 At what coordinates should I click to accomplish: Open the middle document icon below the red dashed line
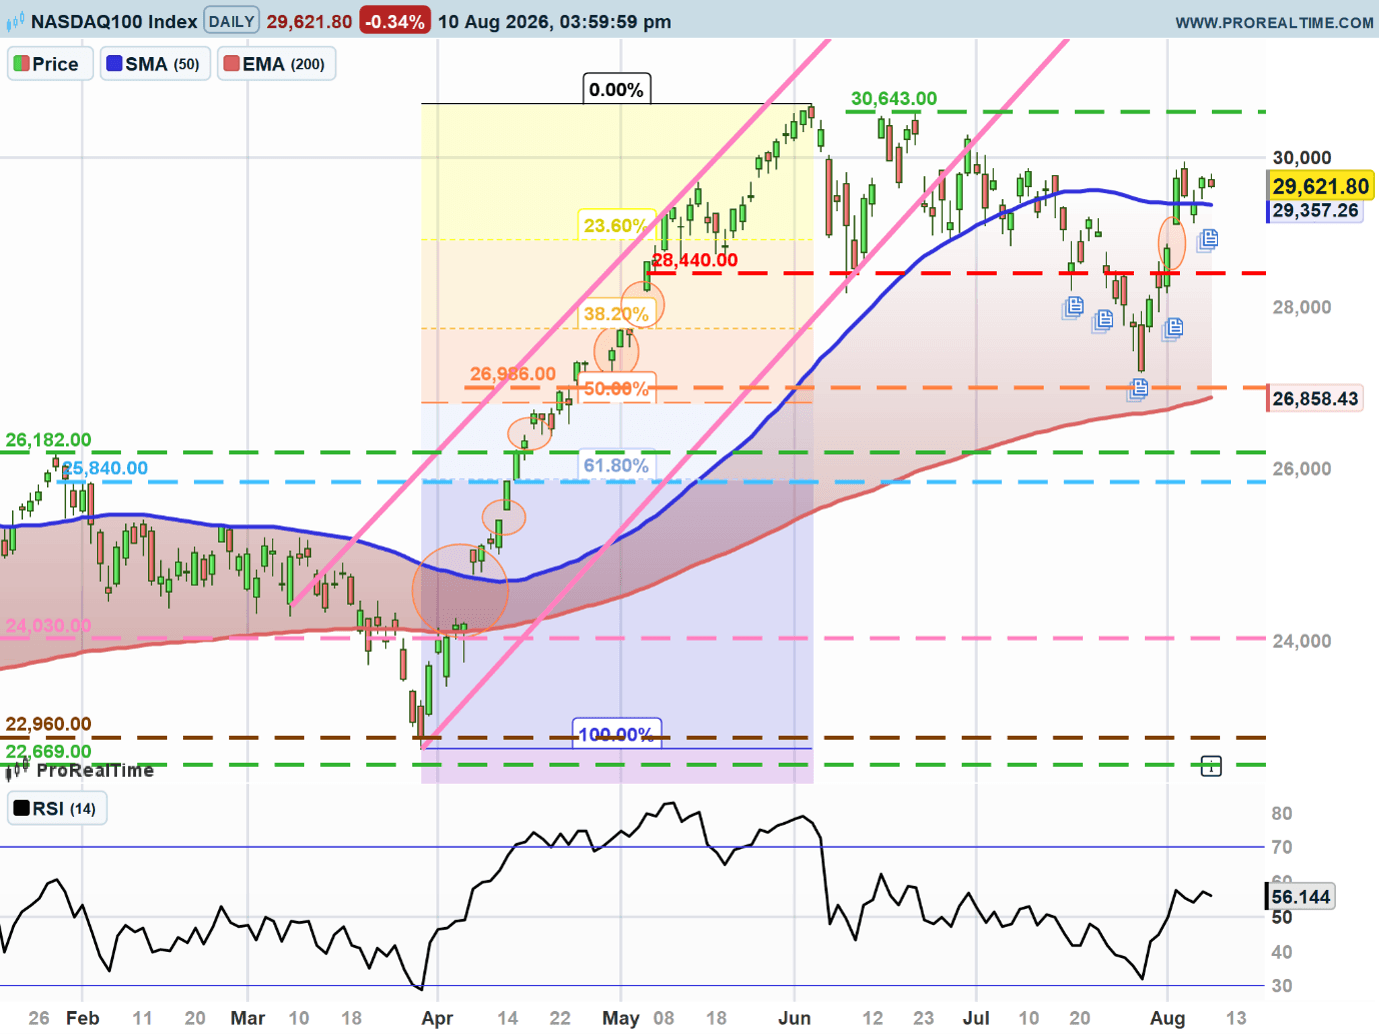1103,320
